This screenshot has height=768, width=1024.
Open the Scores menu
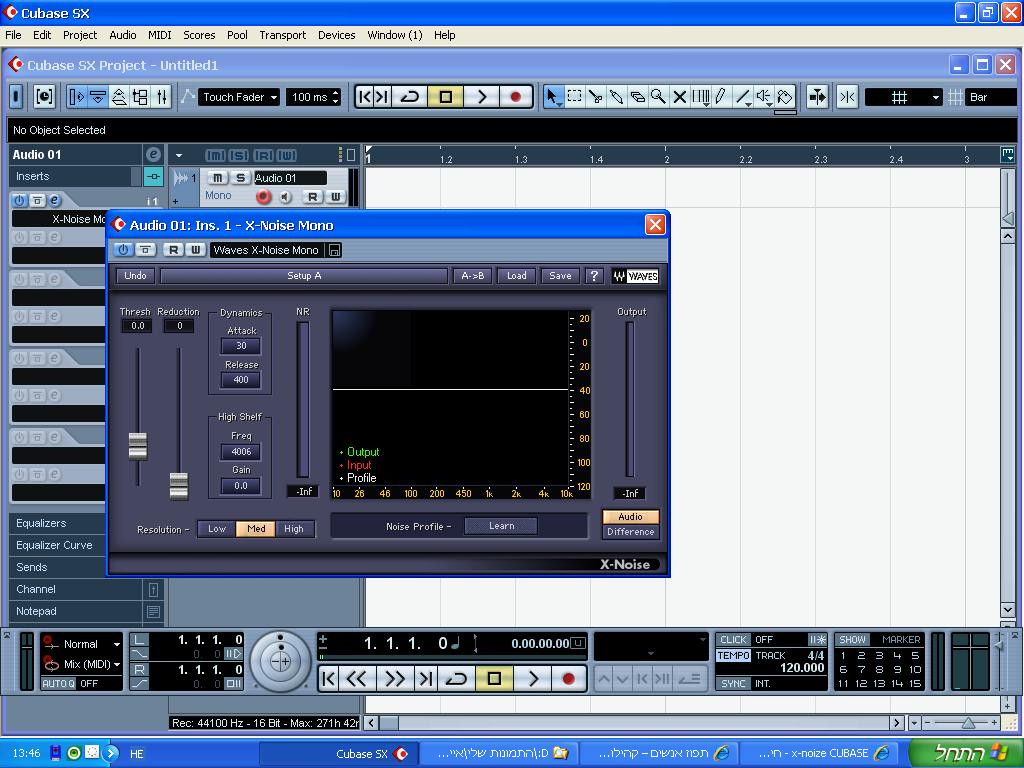199,35
